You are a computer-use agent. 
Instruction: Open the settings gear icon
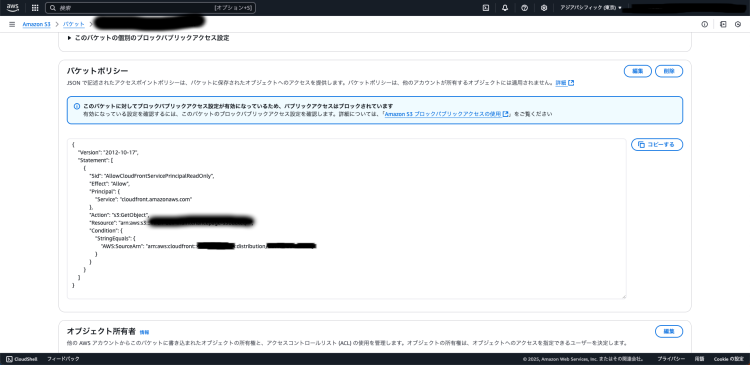coord(544,8)
